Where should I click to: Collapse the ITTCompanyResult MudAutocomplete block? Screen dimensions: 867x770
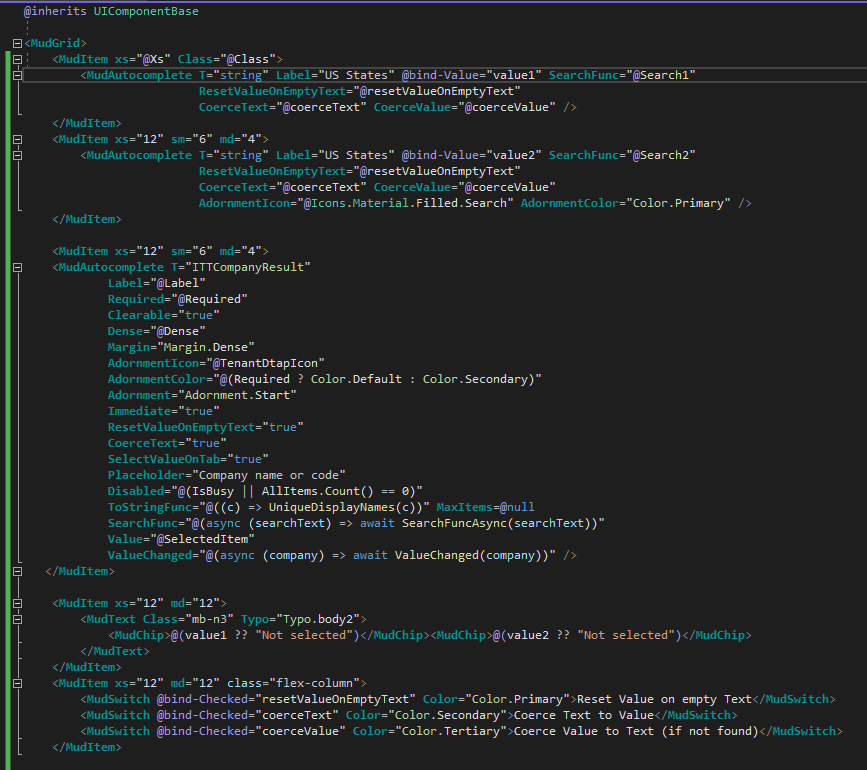tap(17, 268)
